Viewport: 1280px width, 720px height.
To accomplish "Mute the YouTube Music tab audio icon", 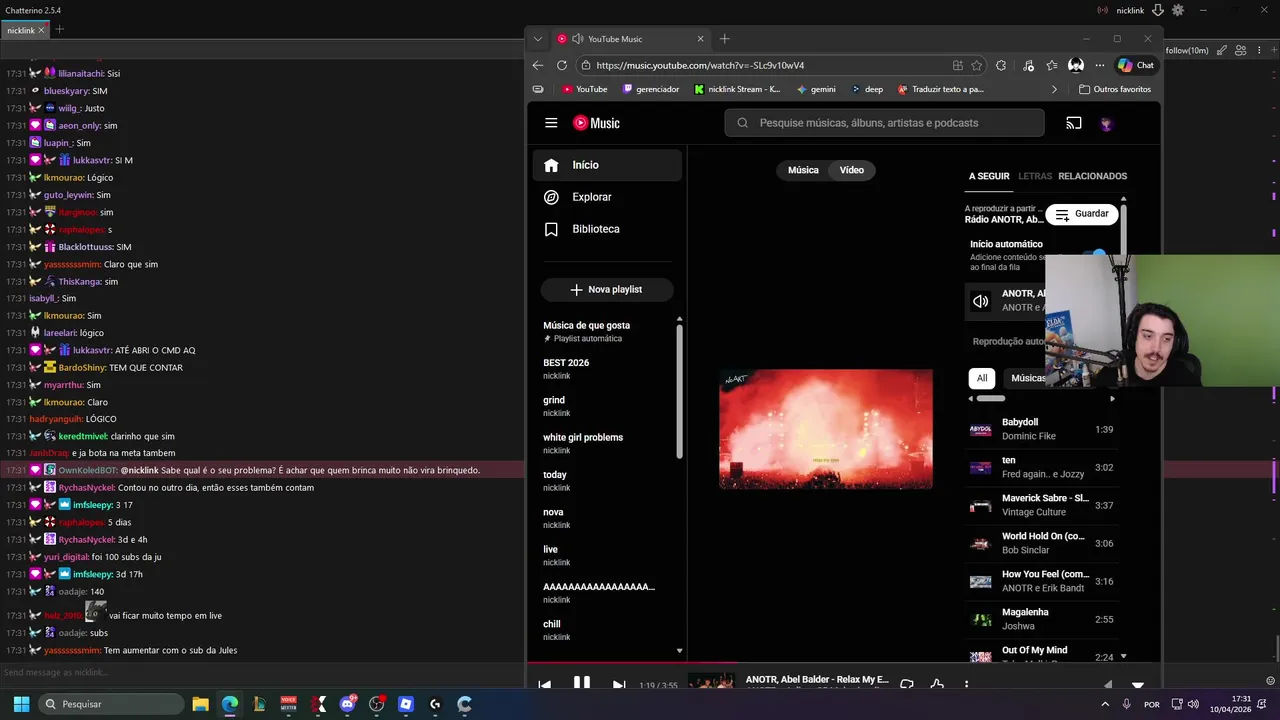I will pos(578,39).
